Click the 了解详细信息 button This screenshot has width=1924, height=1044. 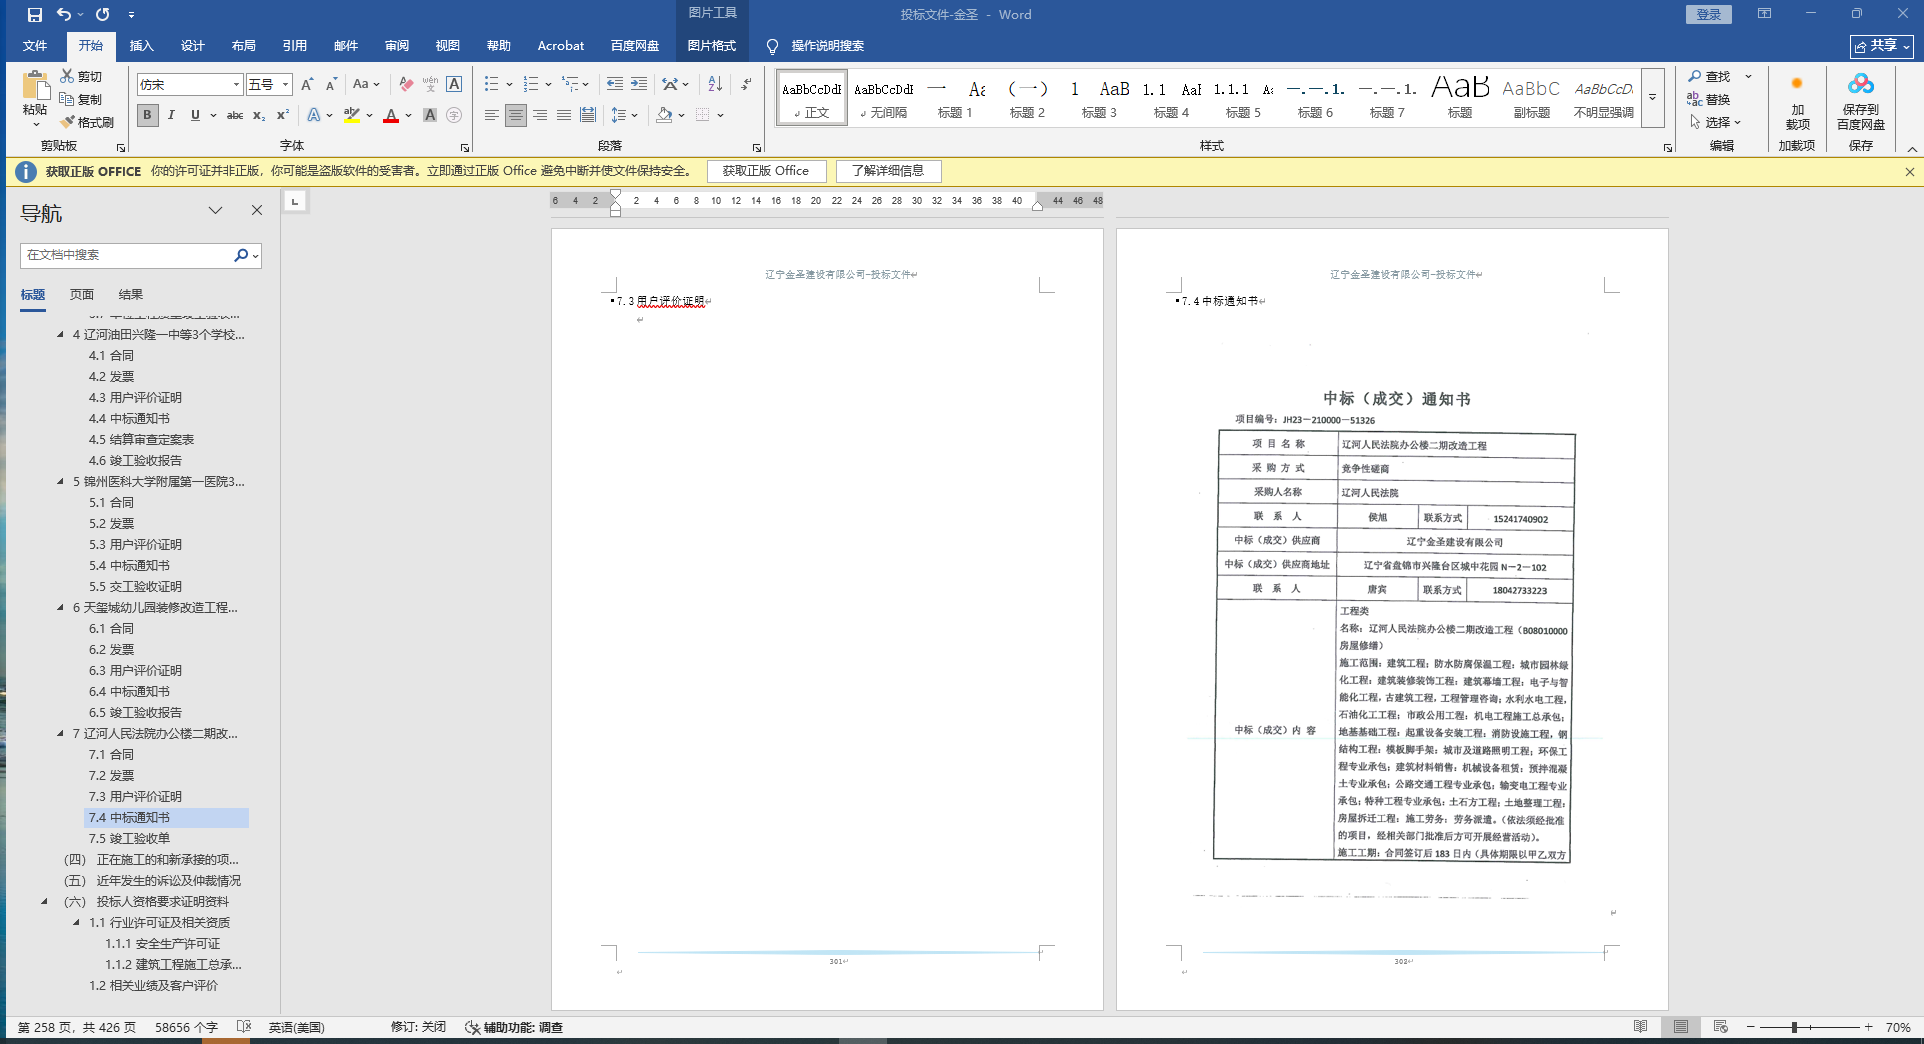pyautogui.click(x=888, y=171)
